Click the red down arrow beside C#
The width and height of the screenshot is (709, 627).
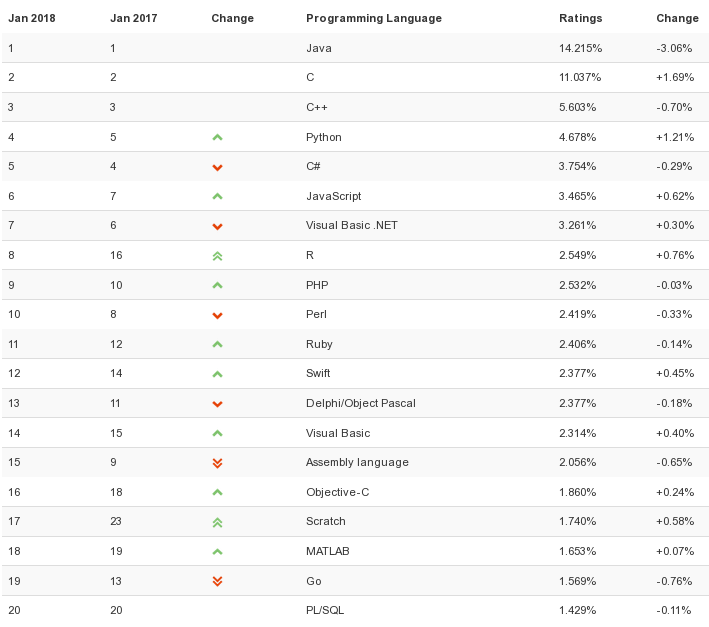click(217, 167)
